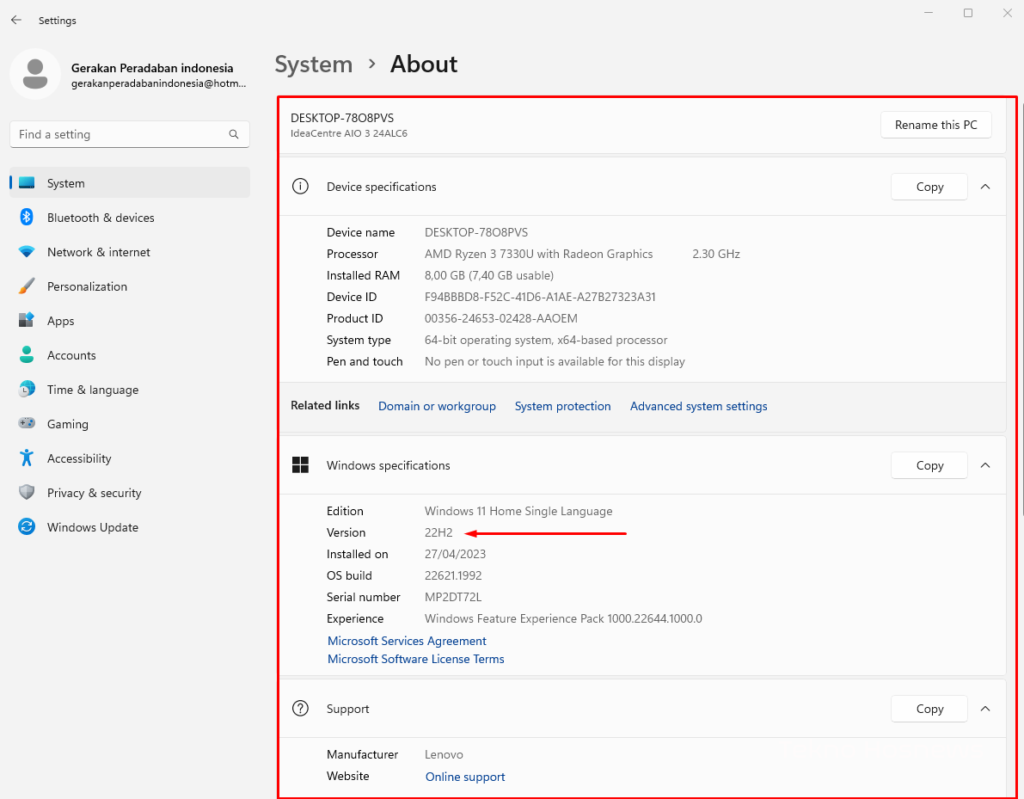Click the search magnifier icon
1024x799 pixels.
coord(234,134)
